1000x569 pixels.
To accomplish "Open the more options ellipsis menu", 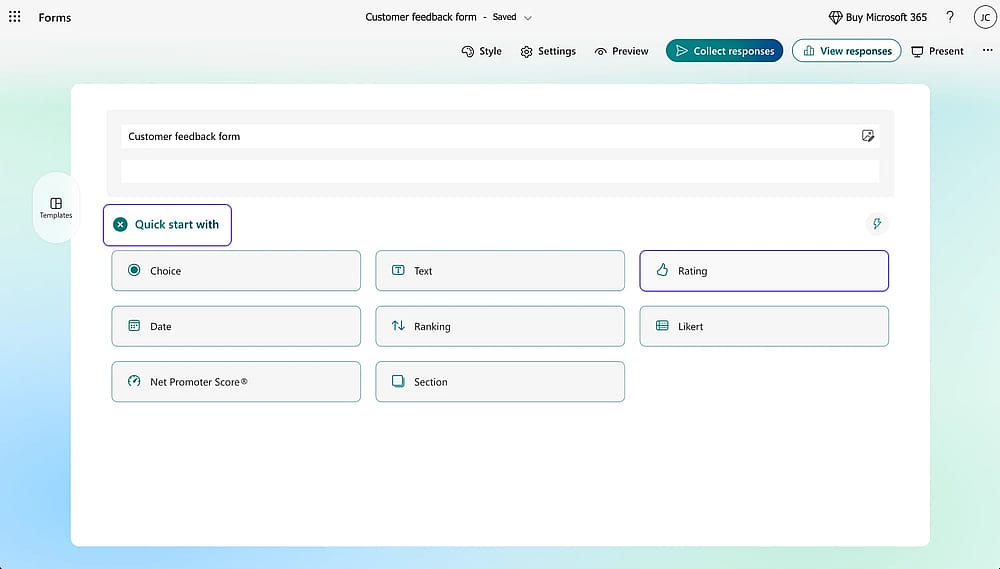I will (987, 50).
